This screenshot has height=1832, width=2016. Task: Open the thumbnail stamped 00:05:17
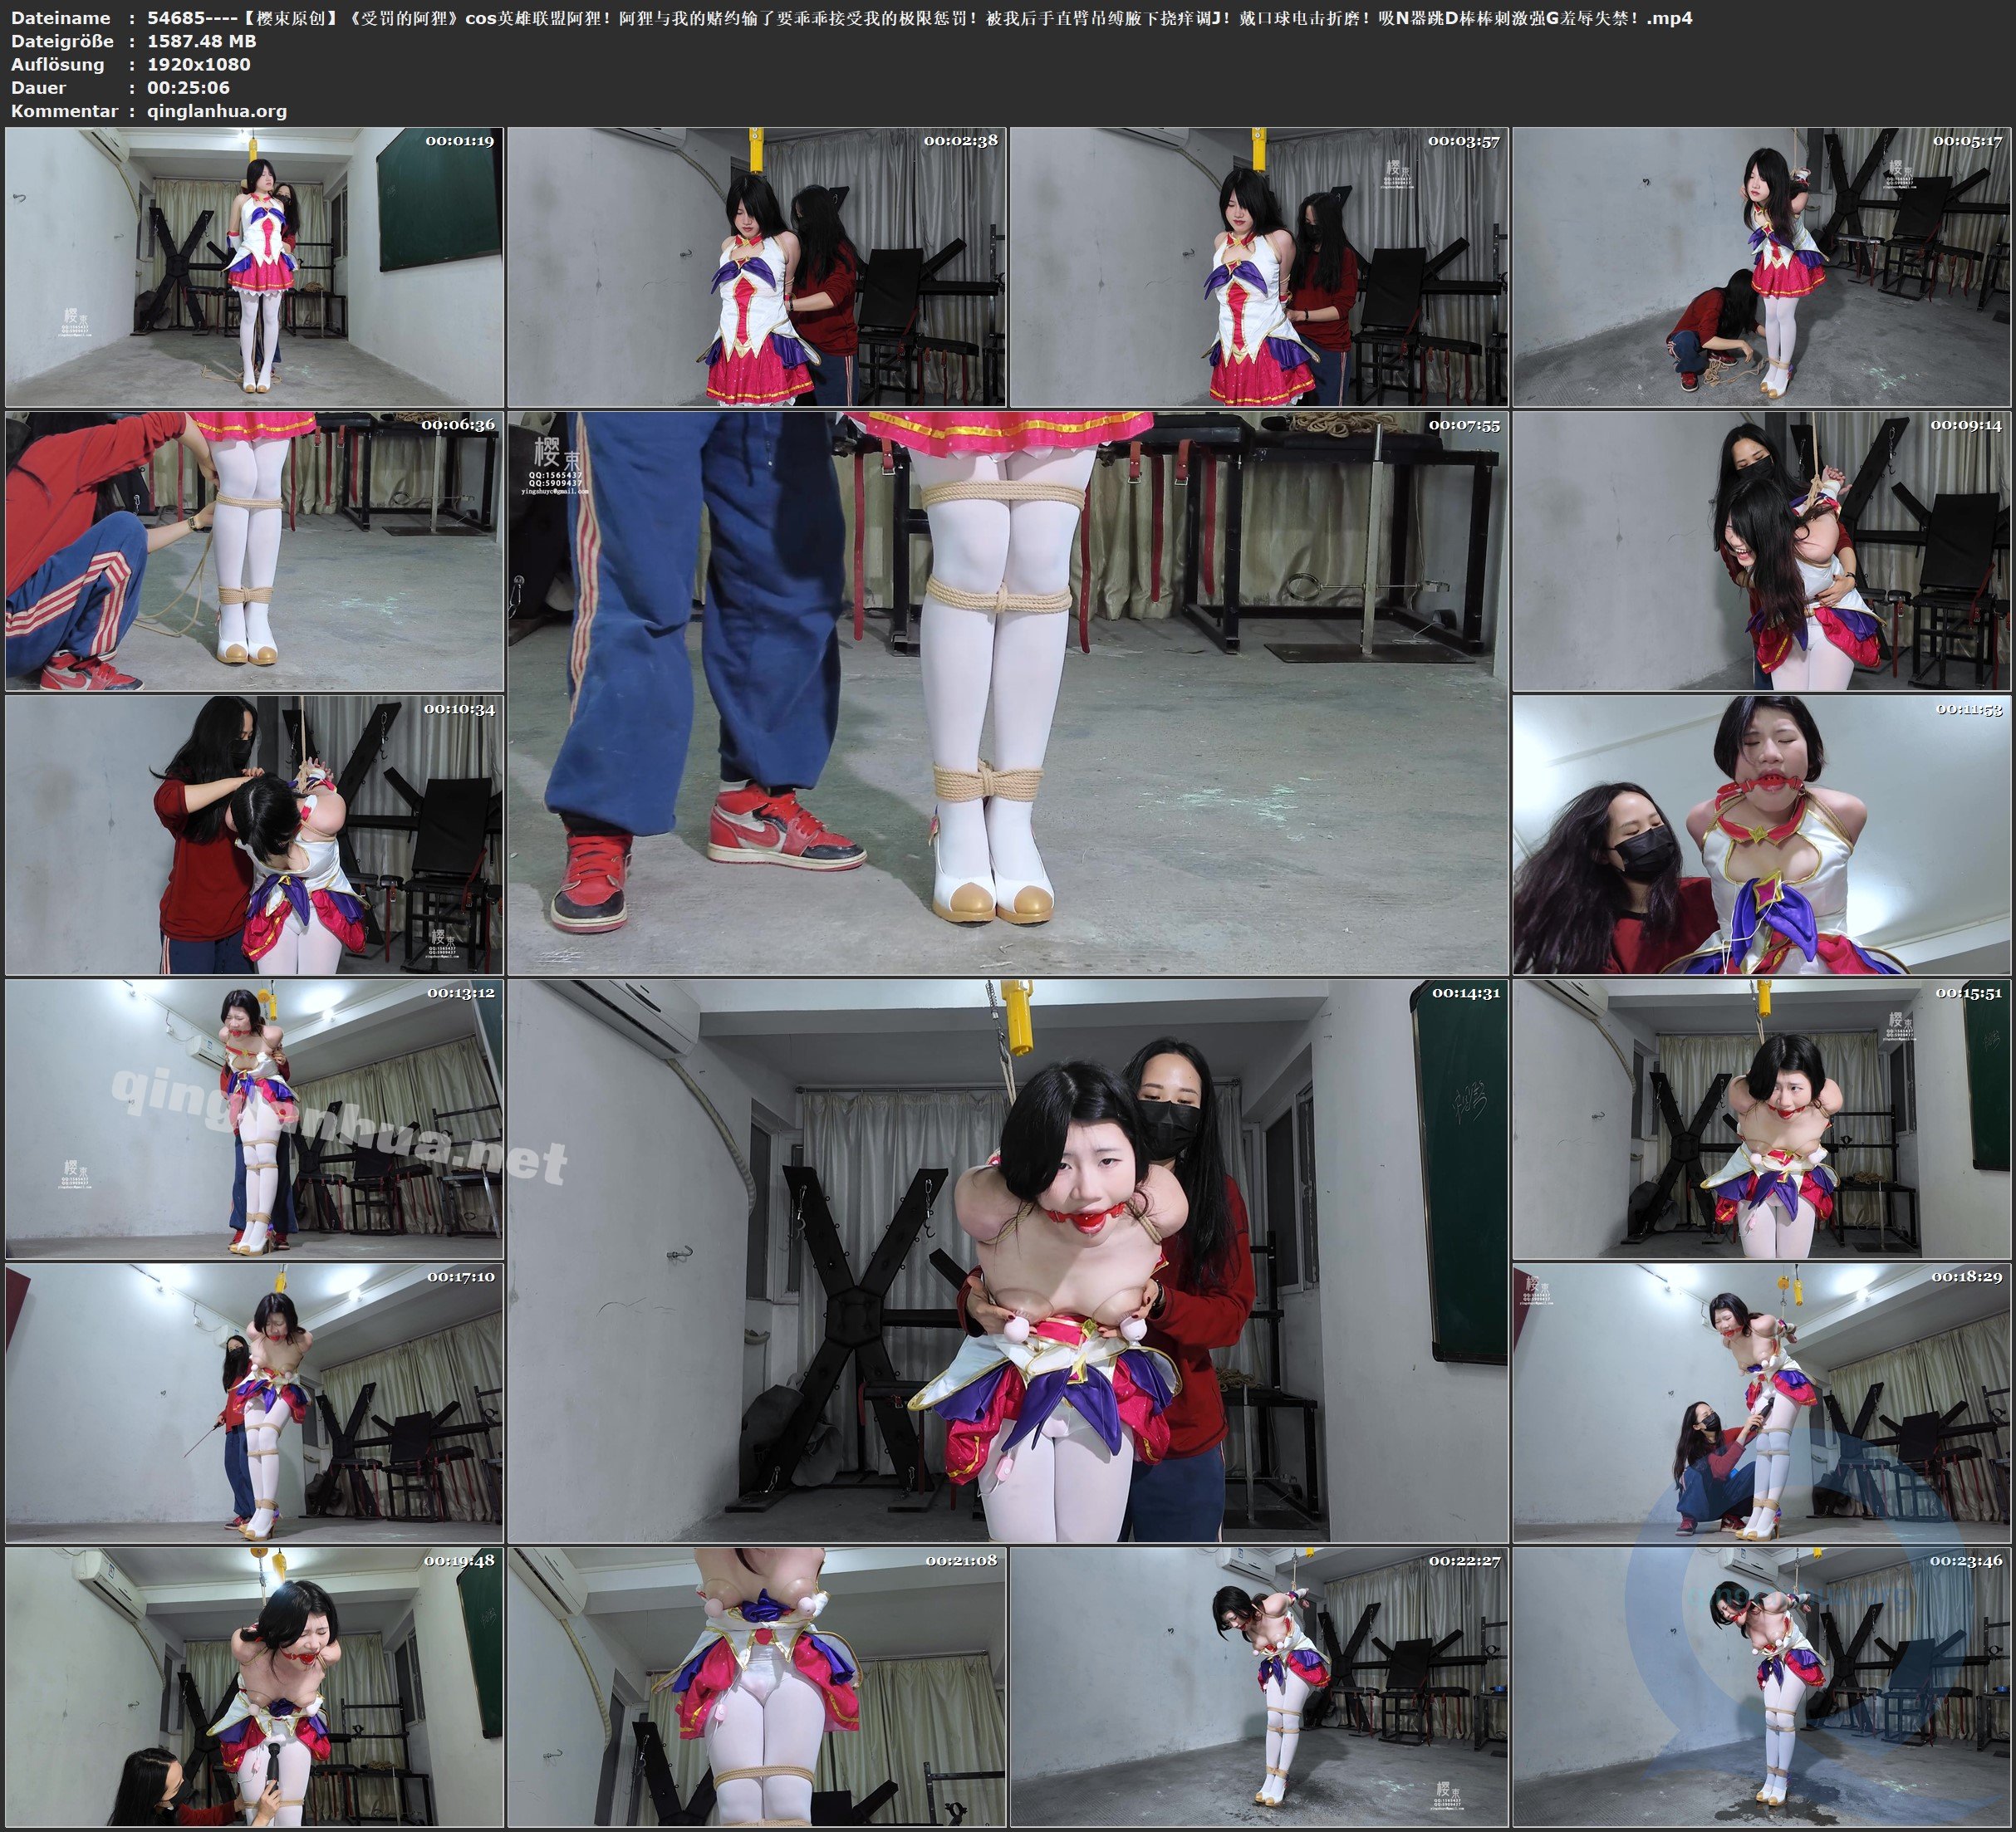click(x=1762, y=267)
